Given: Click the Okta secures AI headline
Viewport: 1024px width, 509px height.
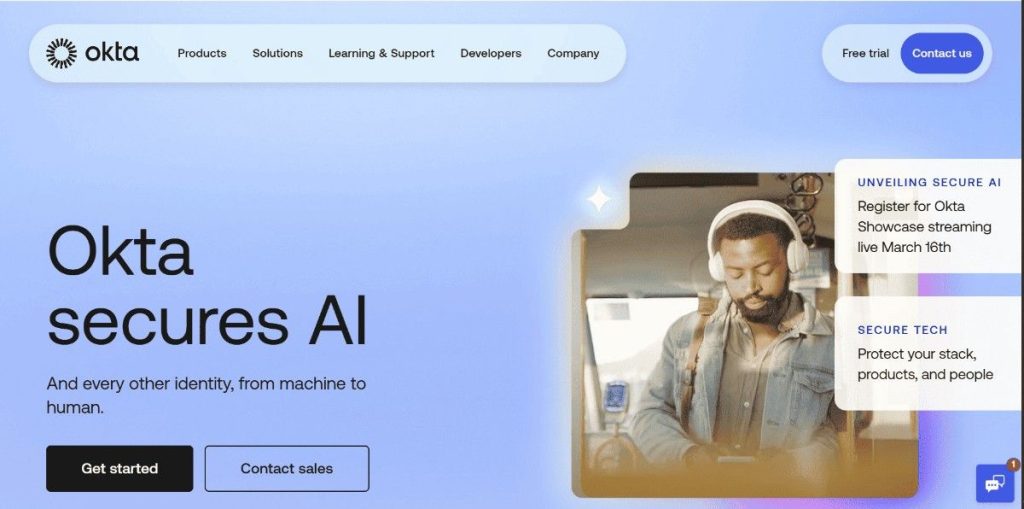Looking at the screenshot, I should click(x=208, y=285).
